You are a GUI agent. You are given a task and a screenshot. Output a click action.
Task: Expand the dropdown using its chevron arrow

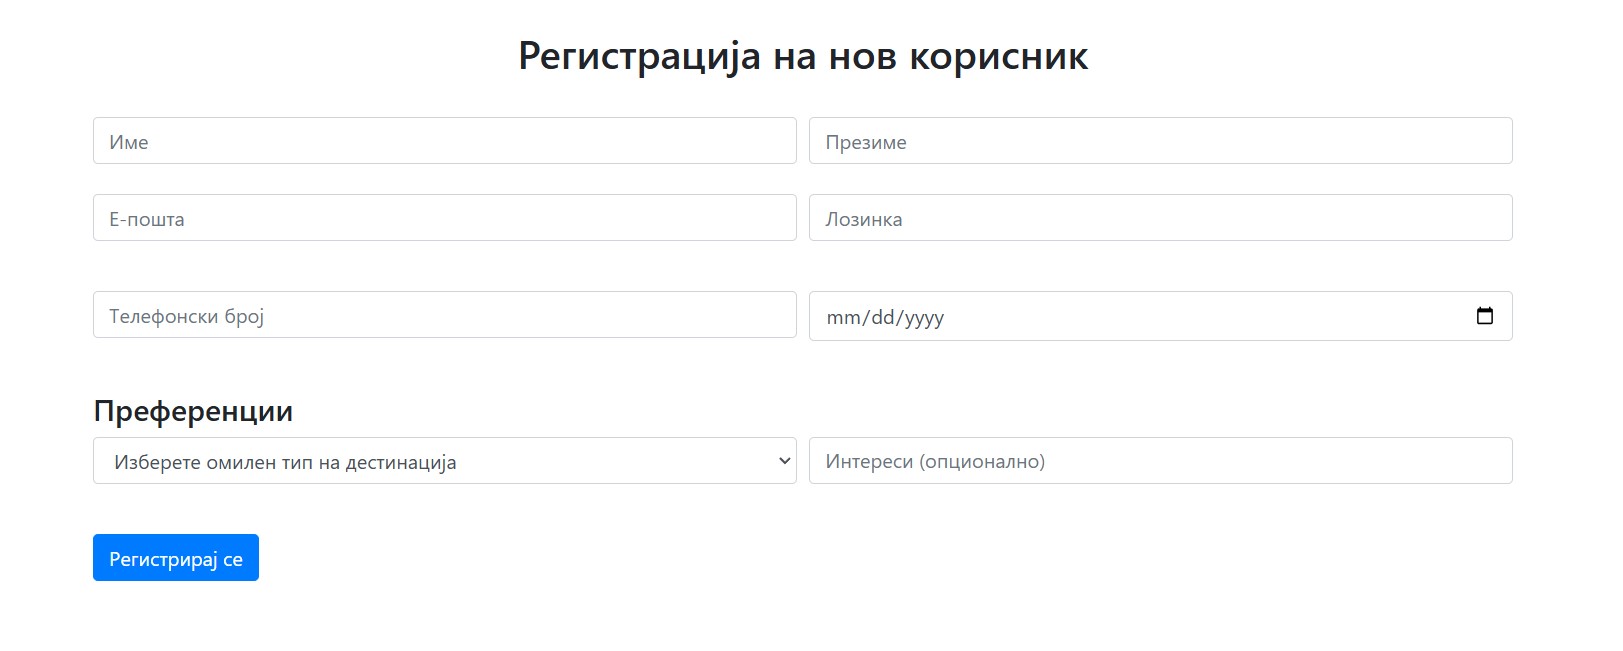click(x=784, y=461)
